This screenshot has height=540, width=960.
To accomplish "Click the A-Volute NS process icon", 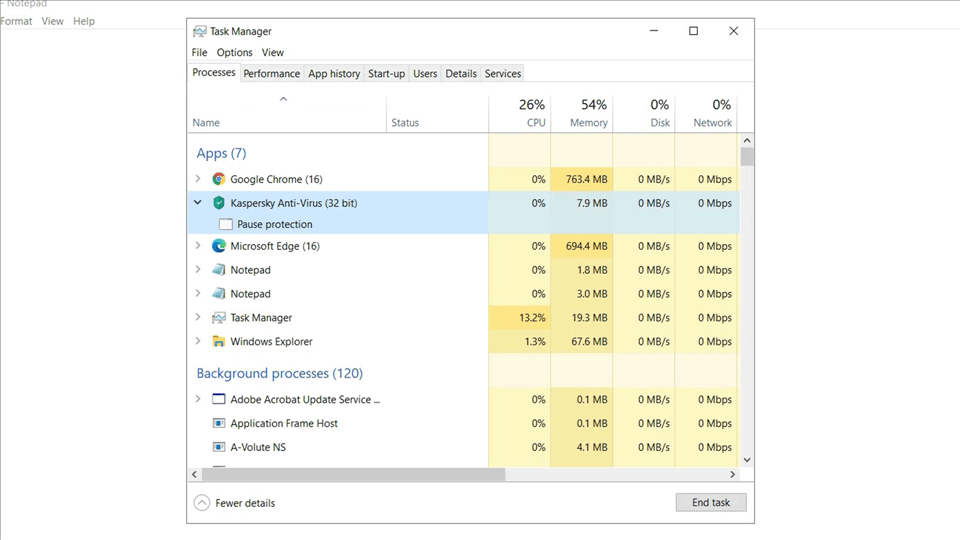I will [x=219, y=448].
